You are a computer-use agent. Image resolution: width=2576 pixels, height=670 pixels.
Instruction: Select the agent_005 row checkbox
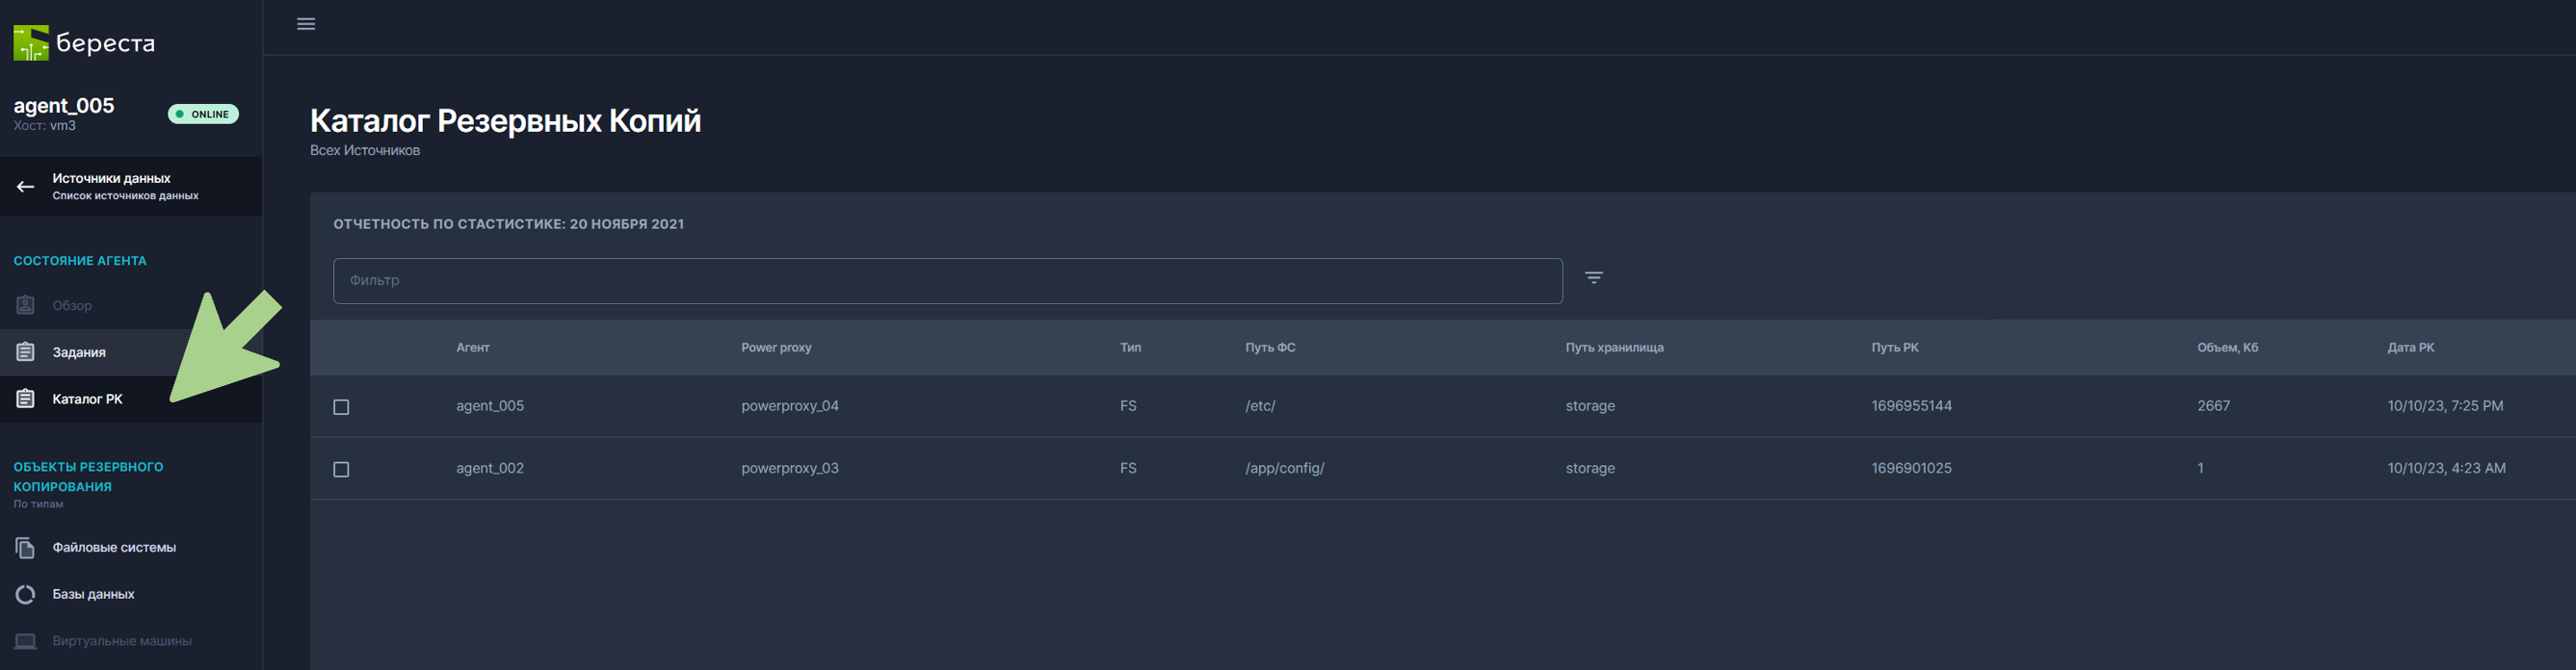[x=341, y=407]
